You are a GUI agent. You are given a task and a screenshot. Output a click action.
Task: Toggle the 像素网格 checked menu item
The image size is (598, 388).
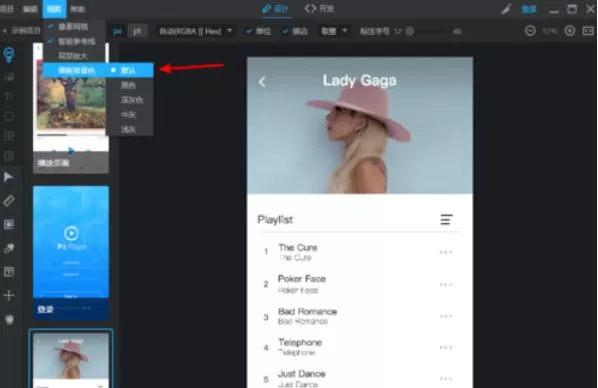point(74,27)
